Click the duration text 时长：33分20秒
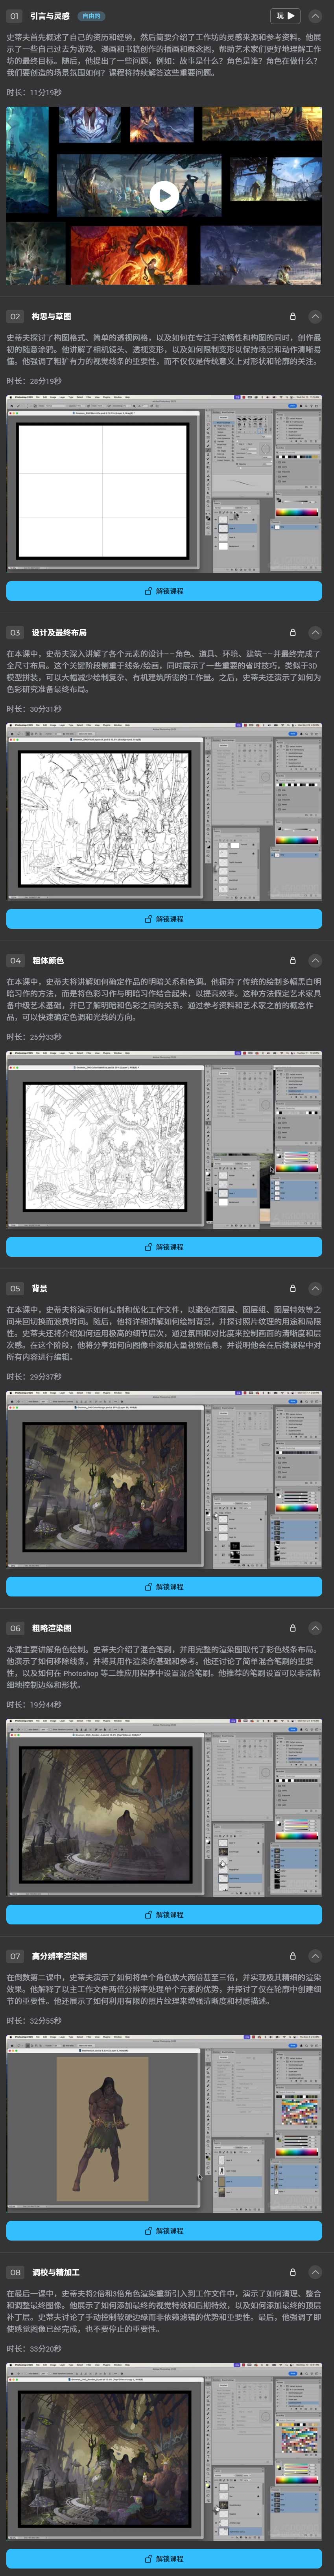The image size is (334, 2576). (x=34, y=2349)
